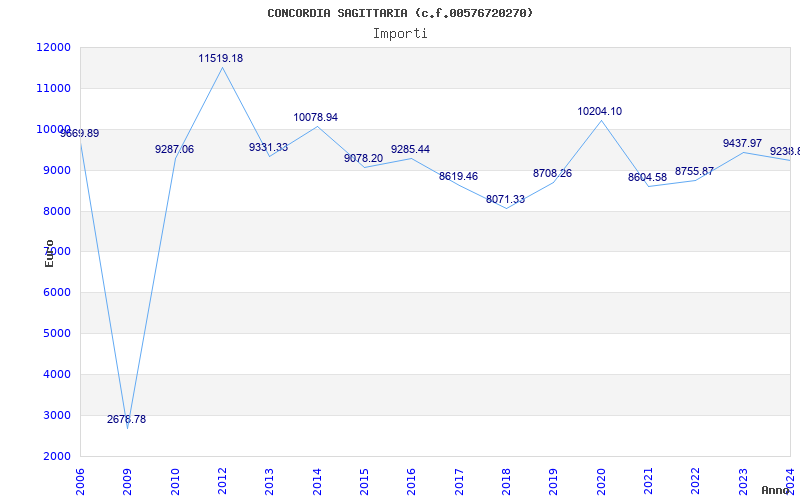
Task: Select the 10078.94 value label
Action: pyautogui.click(x=315, y=117)
